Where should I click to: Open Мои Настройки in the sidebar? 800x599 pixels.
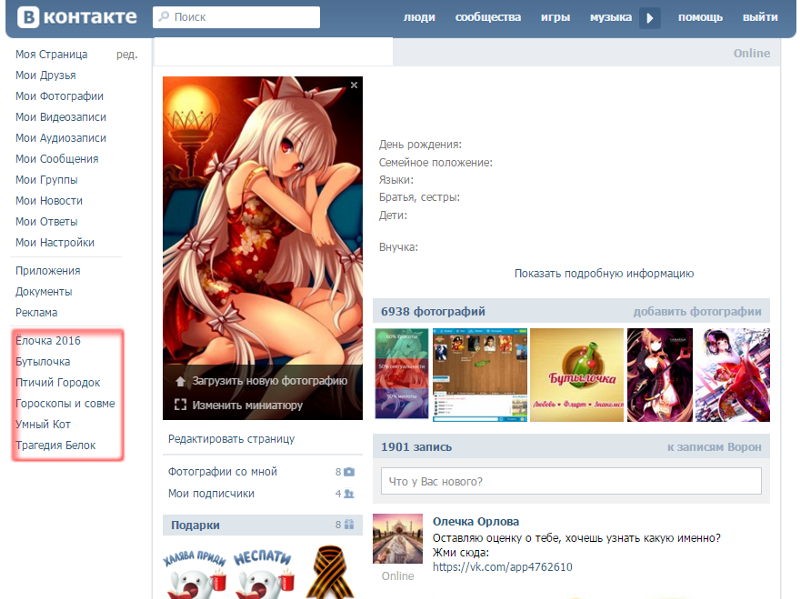click(55, 243)
